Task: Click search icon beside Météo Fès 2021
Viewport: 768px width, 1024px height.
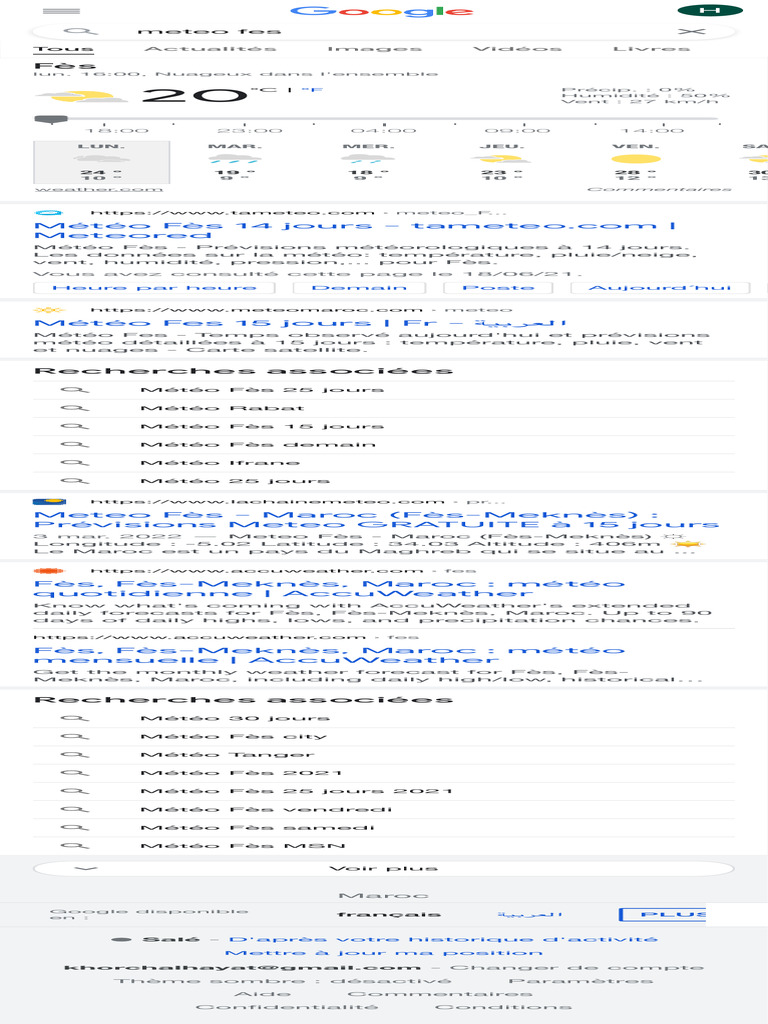Action: 74,773
